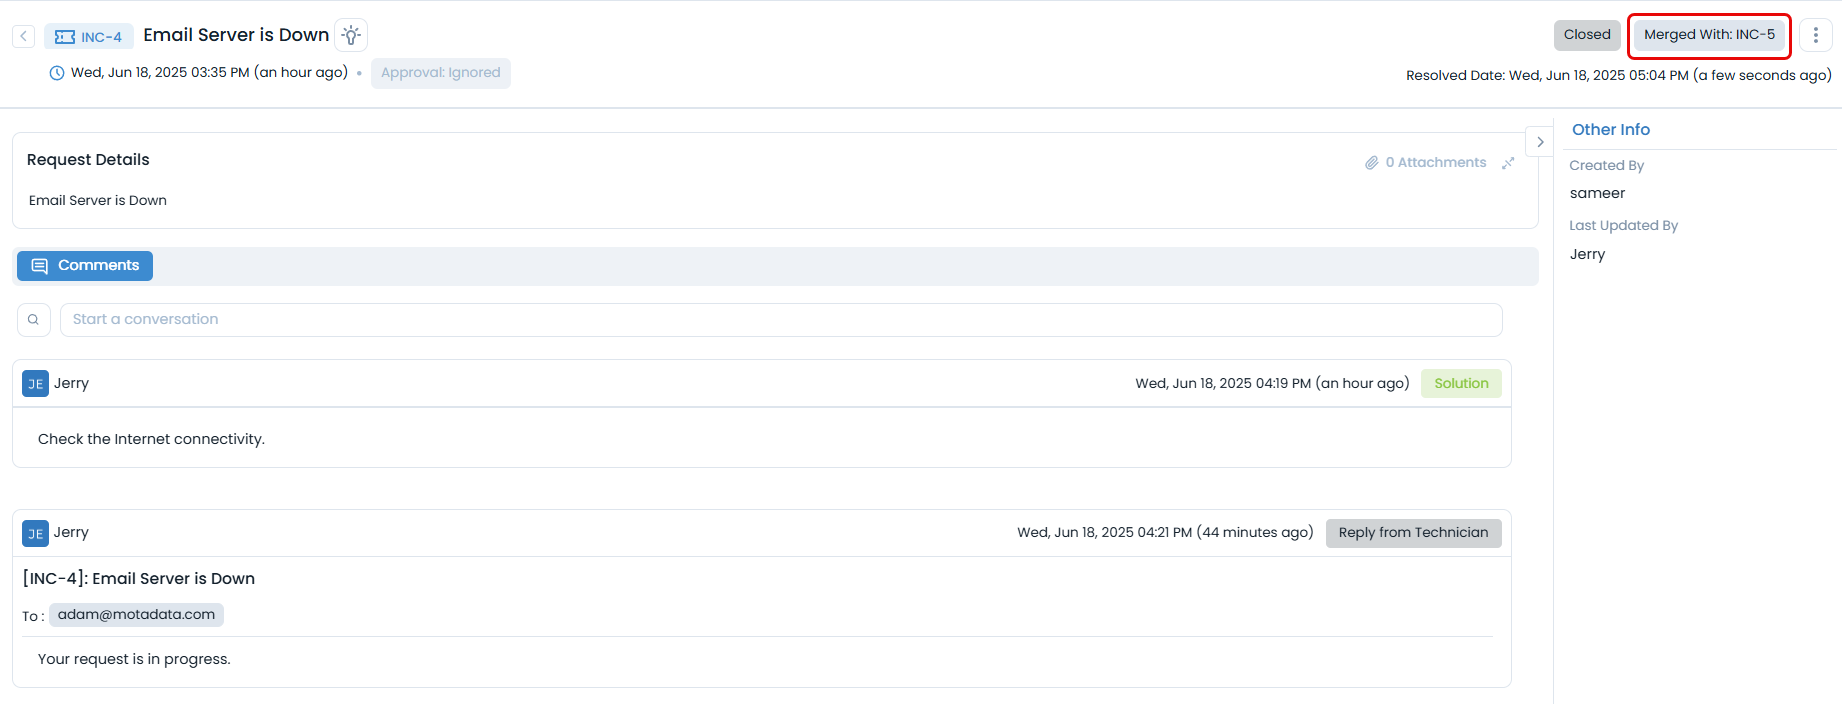Click the paperclip 0 Attachments link

coord(1426,163)
